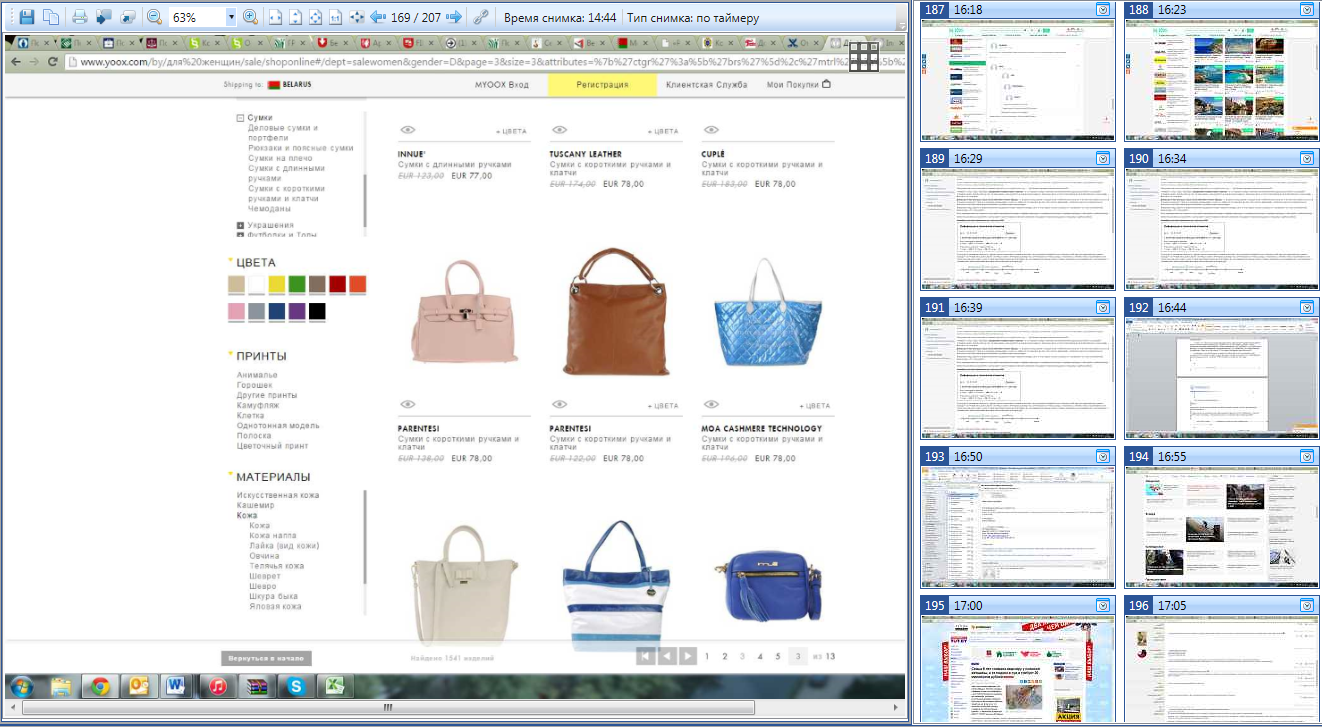Pick the green color swatch

[x=297, y=284]
